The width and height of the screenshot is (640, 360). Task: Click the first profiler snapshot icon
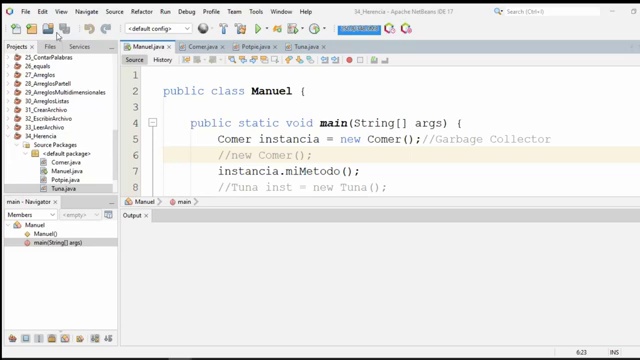(x=389, y=29)
